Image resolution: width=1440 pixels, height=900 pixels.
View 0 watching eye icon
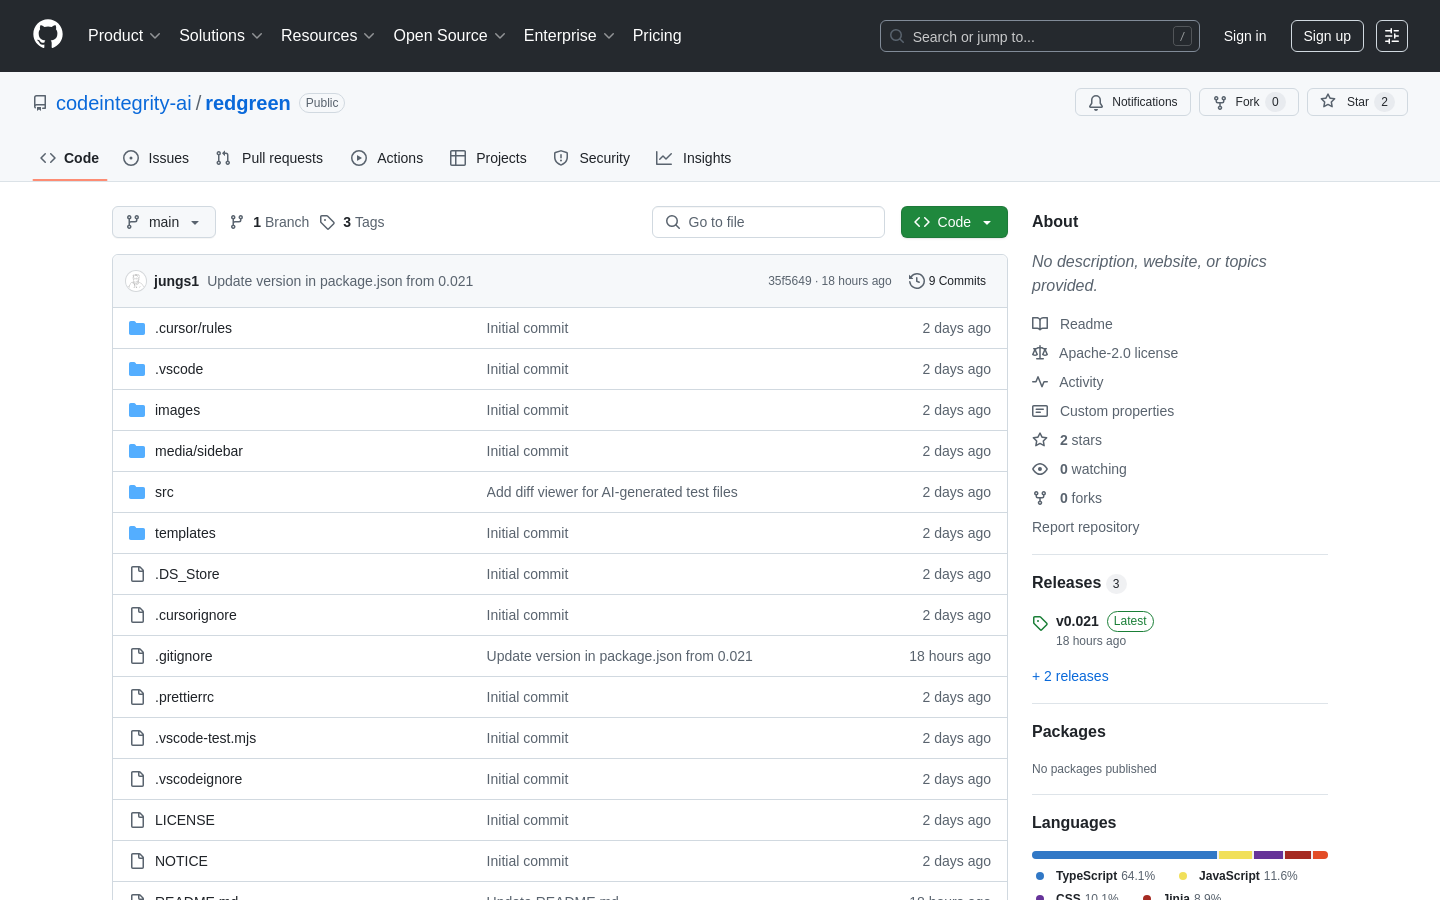1040,469
